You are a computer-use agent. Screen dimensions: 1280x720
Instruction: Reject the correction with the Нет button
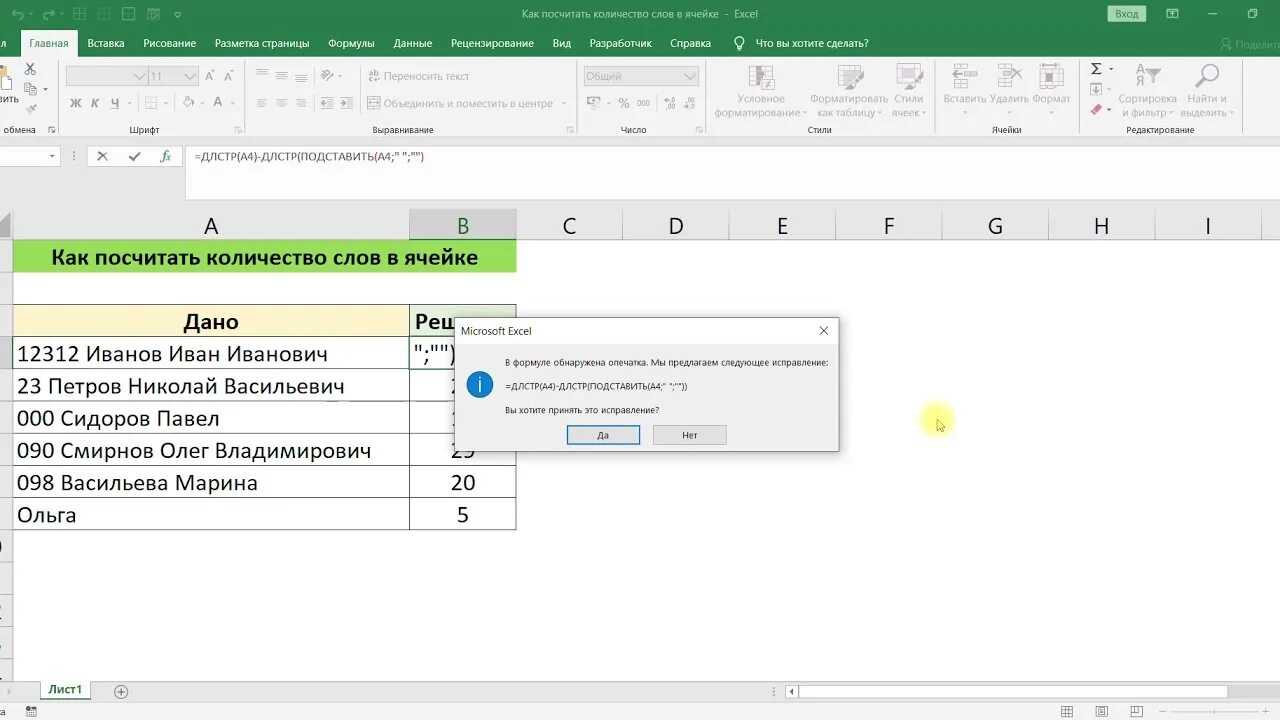coord(689,435)
